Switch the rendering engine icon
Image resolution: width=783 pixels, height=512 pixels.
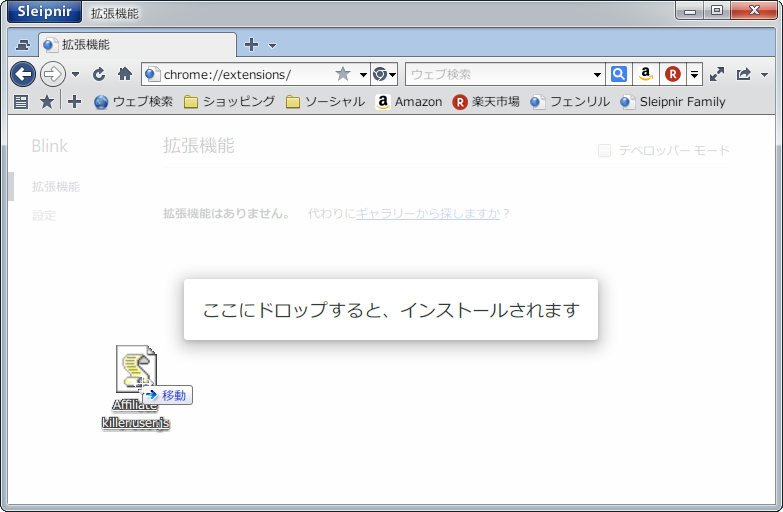(384, 74)
